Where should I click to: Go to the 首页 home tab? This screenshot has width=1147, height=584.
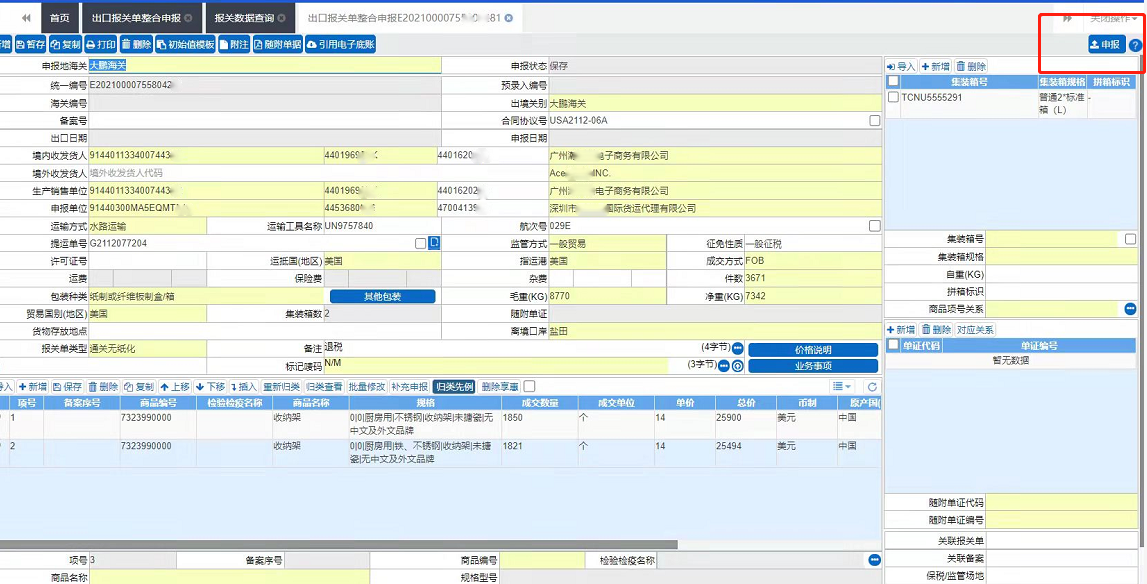pyautogui.click(x=60, y=18)
